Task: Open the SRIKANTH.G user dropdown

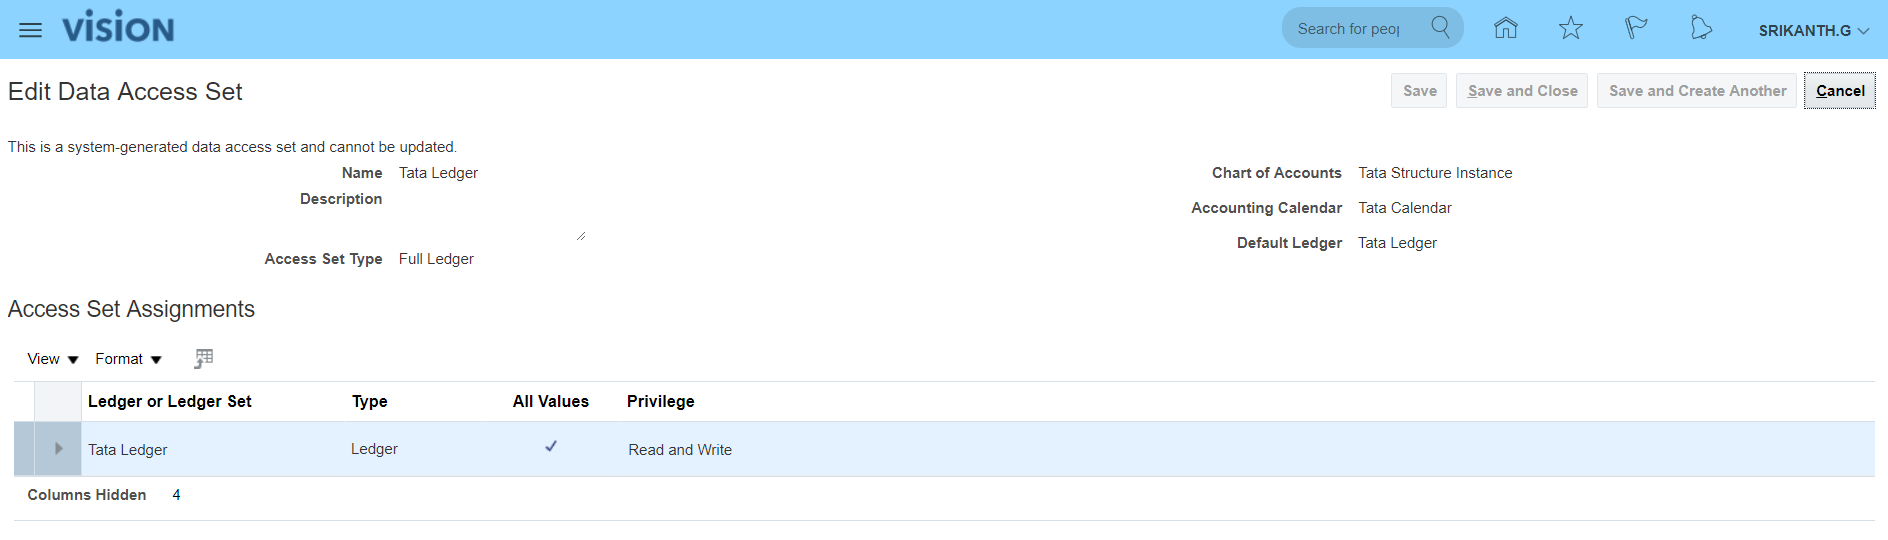Action: pos(1813,31)
